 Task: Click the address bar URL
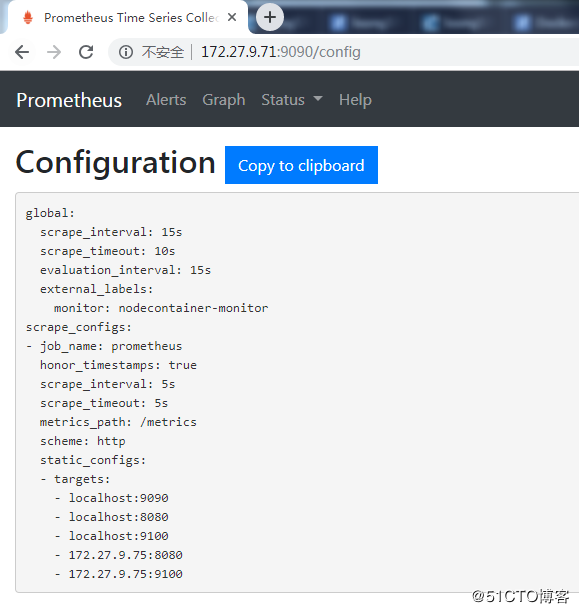click(281, 52)
